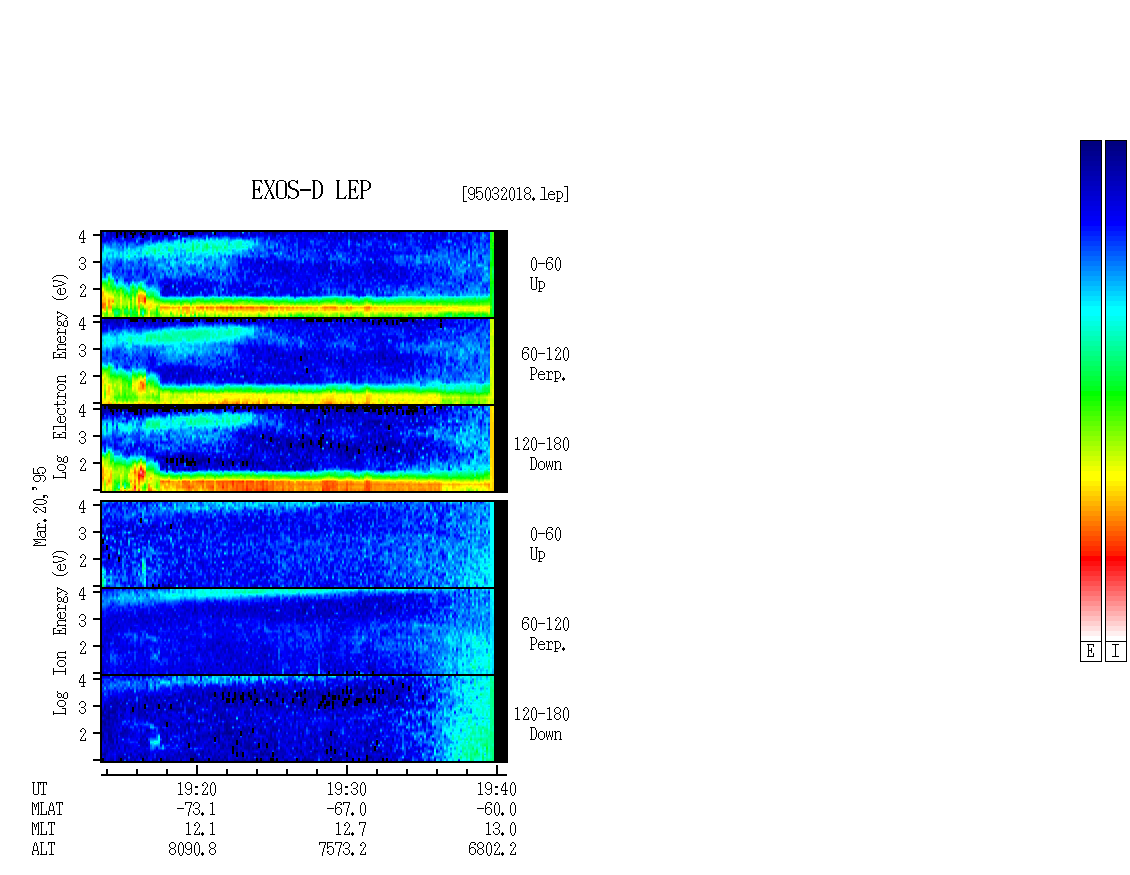Image resolution: width=1130 pixels, height=875 pixels.
Task: Click the EXOS-D LEP plot title
Action: (x=311, y=190)
